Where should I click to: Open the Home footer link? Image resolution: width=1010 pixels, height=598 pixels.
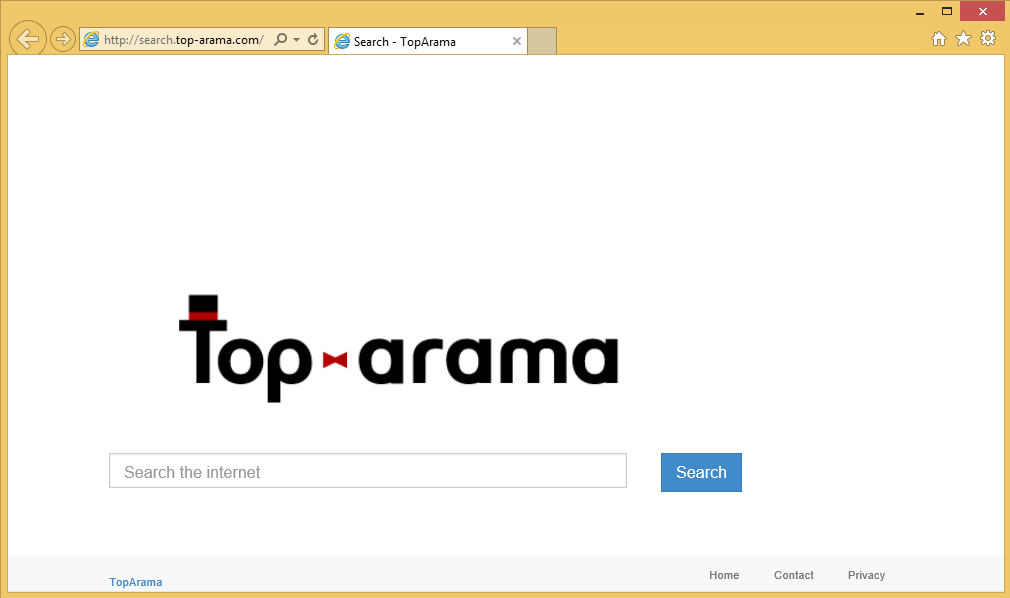click(x=724, y=575)
